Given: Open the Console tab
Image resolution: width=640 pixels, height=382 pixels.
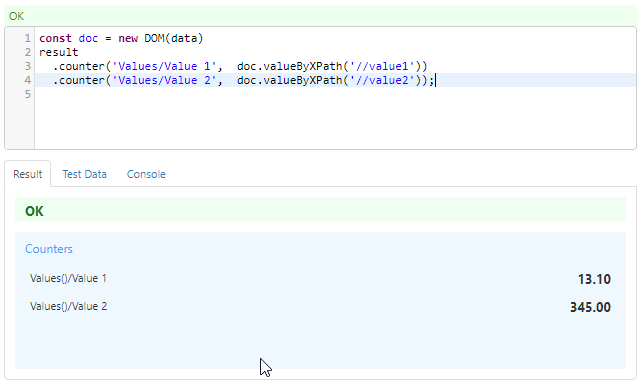Looking at the screenshot, I should click(146, 174).
